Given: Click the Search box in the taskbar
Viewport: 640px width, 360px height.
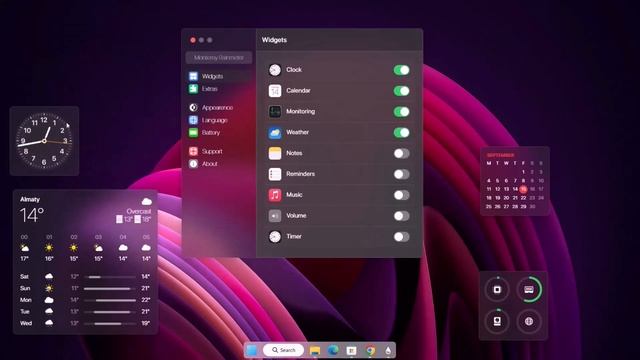Looking at the screenshot, I should pyautogui.click(x=284, y=350).
